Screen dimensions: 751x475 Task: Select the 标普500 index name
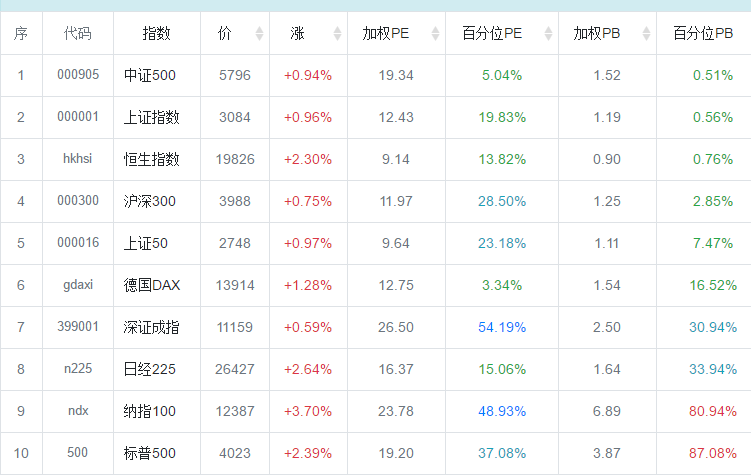[x=150, y=453]
